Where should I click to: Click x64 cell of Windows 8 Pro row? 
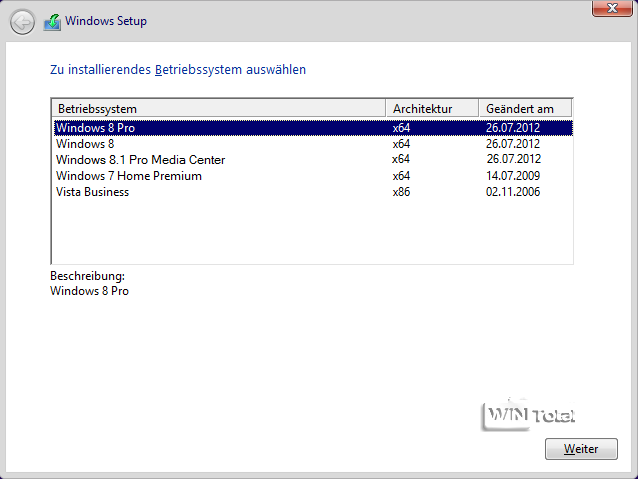(401, 128)
